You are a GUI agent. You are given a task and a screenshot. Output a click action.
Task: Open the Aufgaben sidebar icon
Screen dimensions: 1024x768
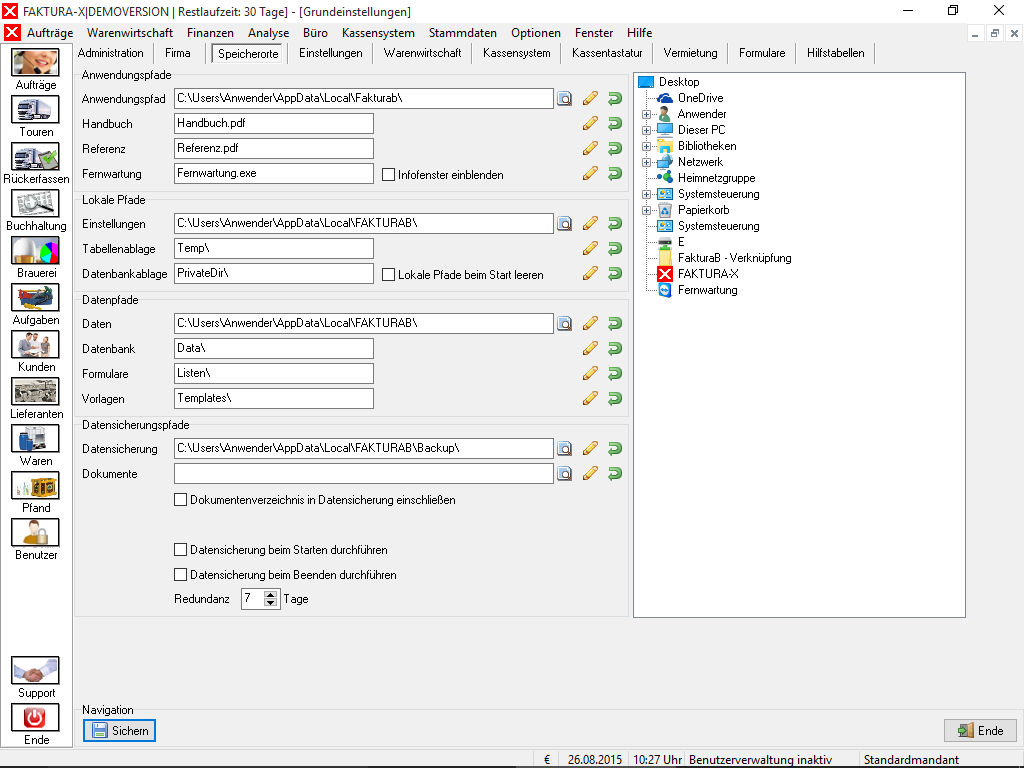(x=35, y=297)
